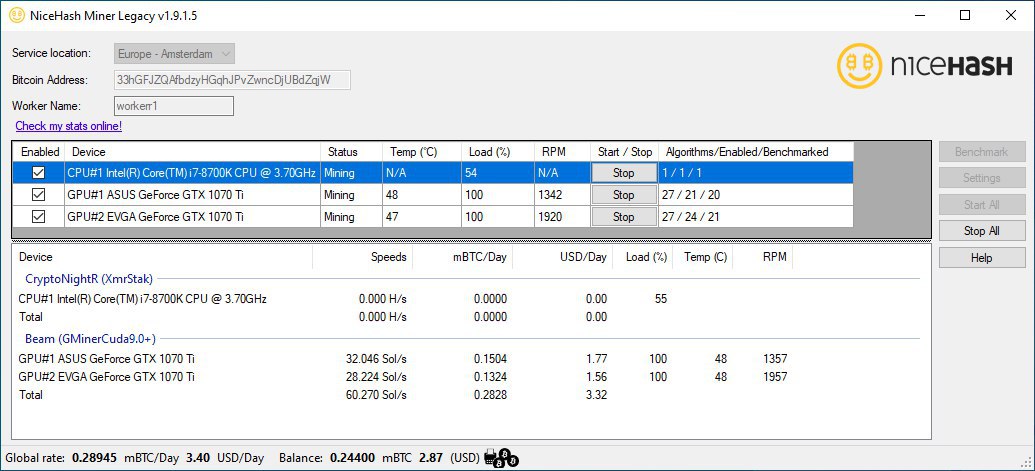The width and height of the screenshot is (1035, 471).
Task: Click the Algorithms/Enabled/Benchmarked column header
Action: 756,152
